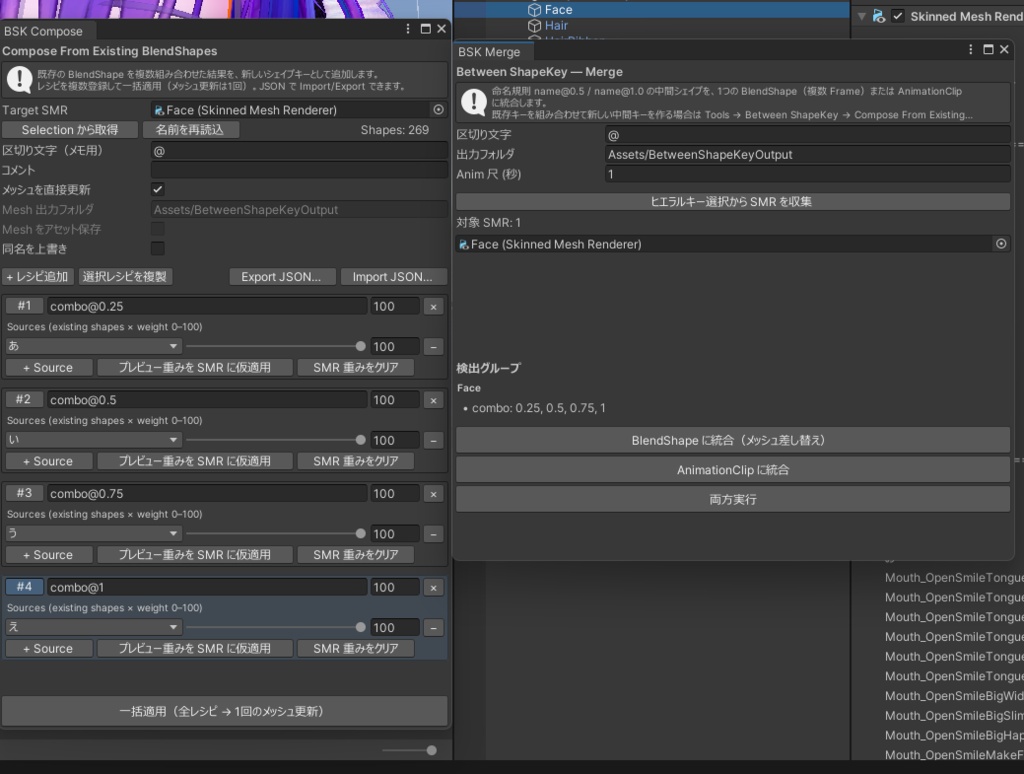
Task: Maximize the BSK Compose window
Action: point(425,29)
